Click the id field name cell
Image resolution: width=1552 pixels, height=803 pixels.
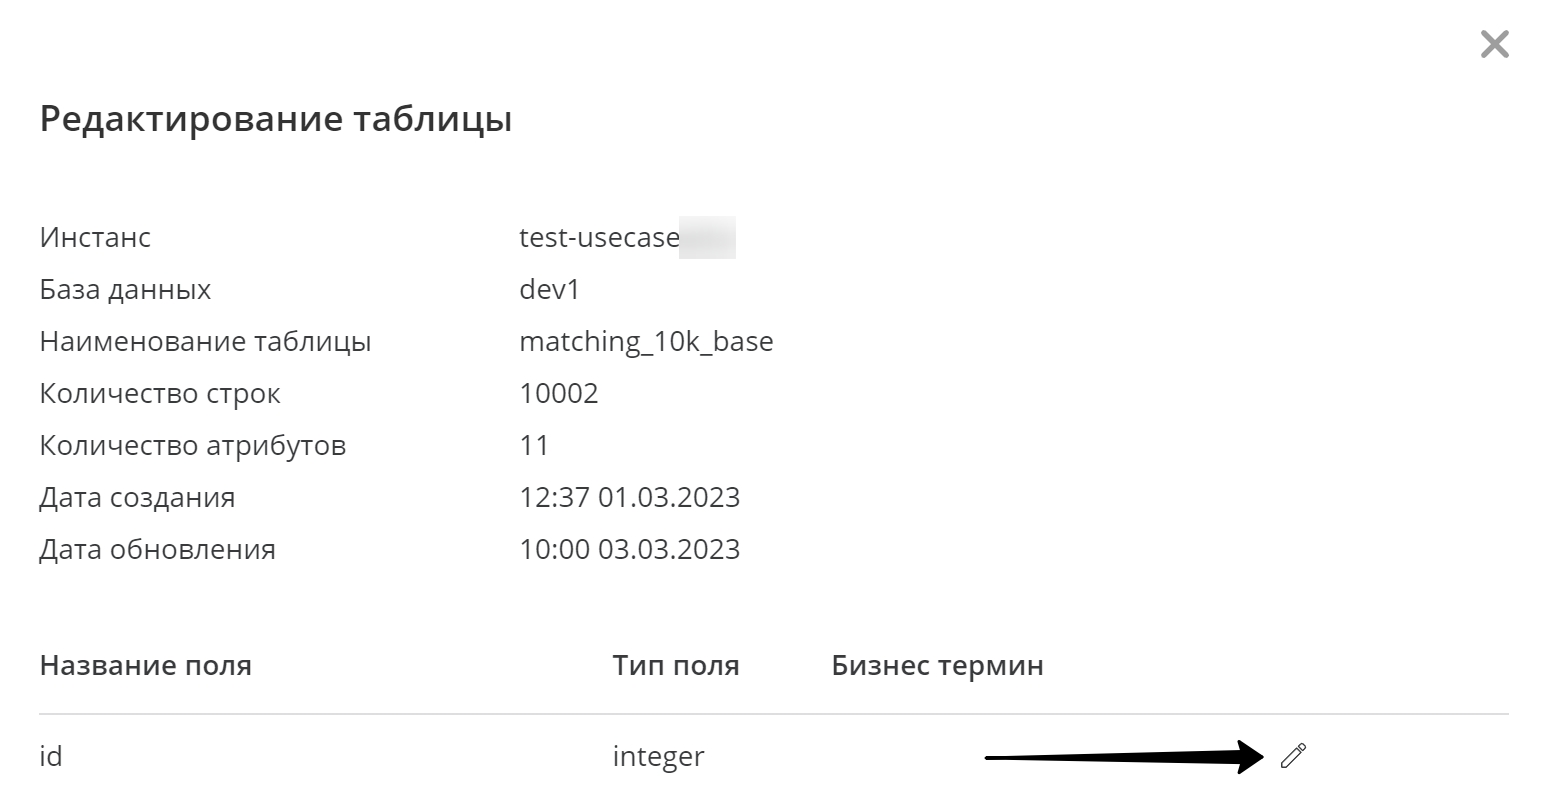51,757
